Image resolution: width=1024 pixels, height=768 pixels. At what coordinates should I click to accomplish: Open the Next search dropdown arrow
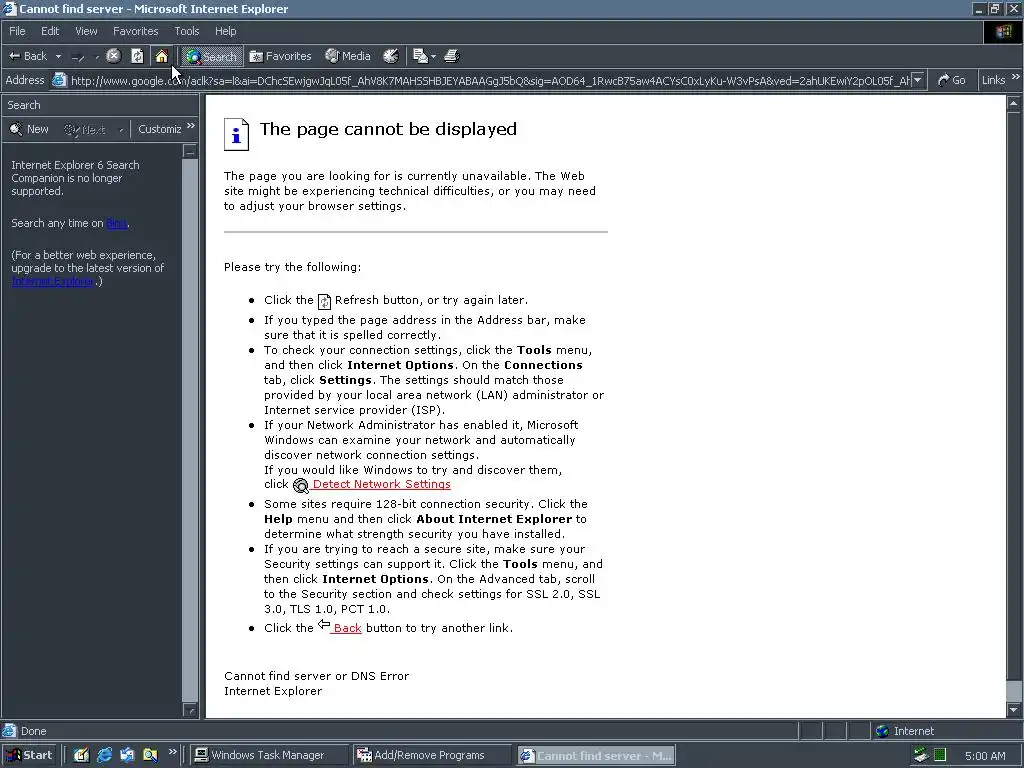tap(121, 130)
